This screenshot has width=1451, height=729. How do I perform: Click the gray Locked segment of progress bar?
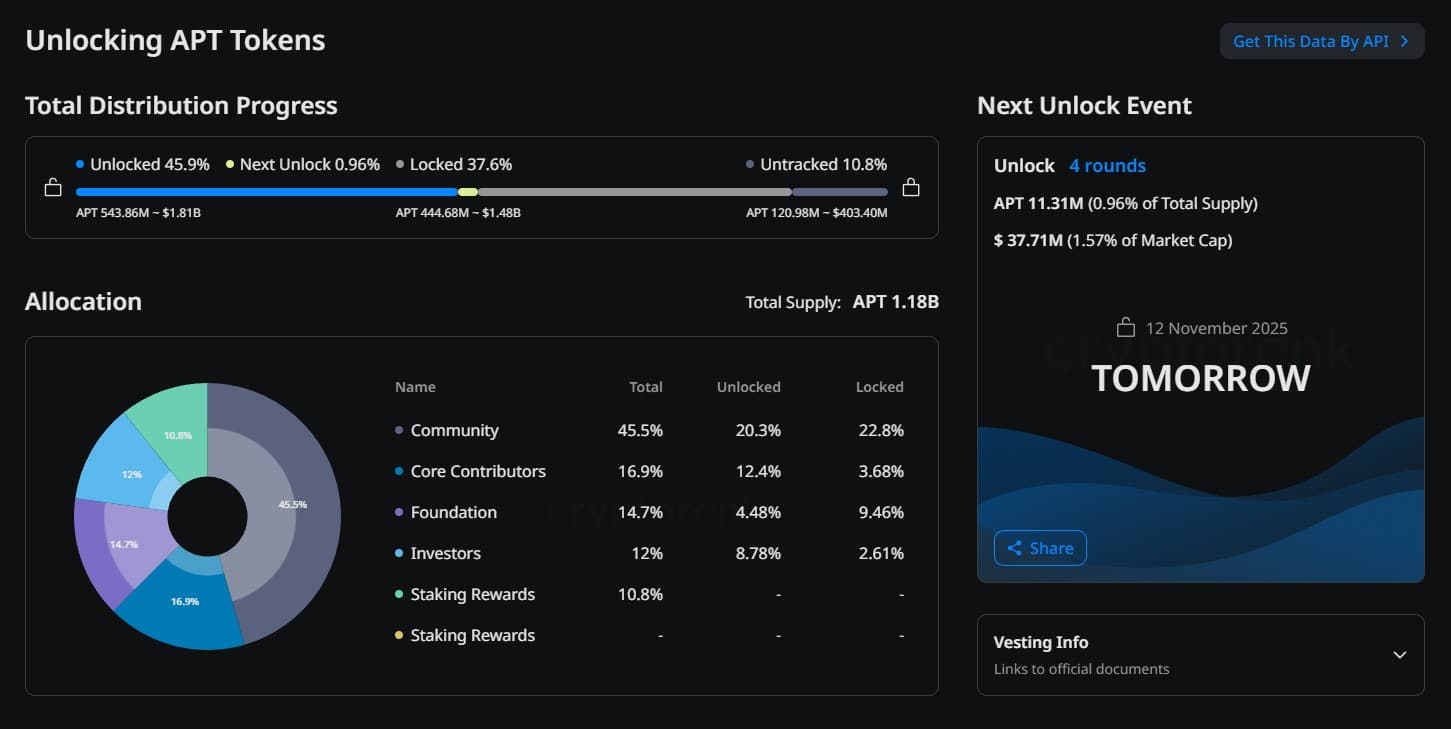(634, 192)
